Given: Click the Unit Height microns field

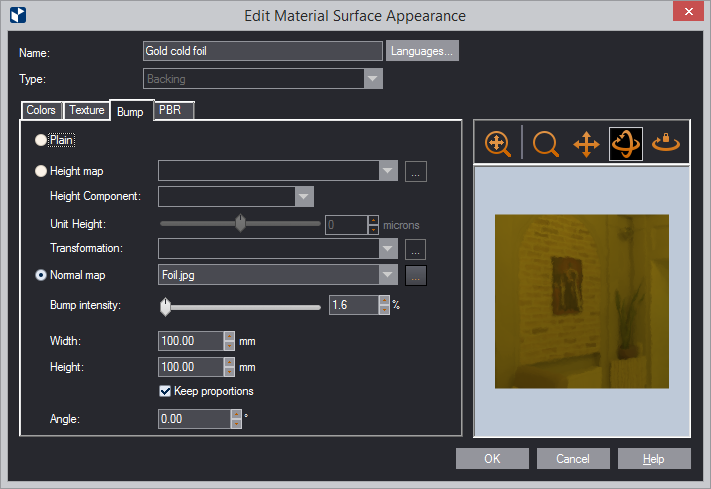Looking at the screenshot, I should pos(346,225).
